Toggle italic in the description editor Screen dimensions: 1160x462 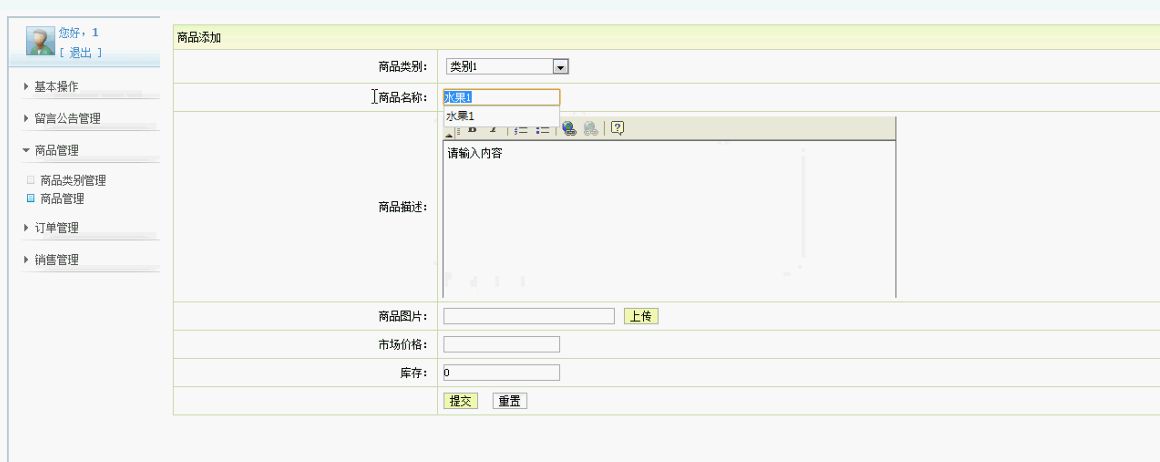click(492, 130)
